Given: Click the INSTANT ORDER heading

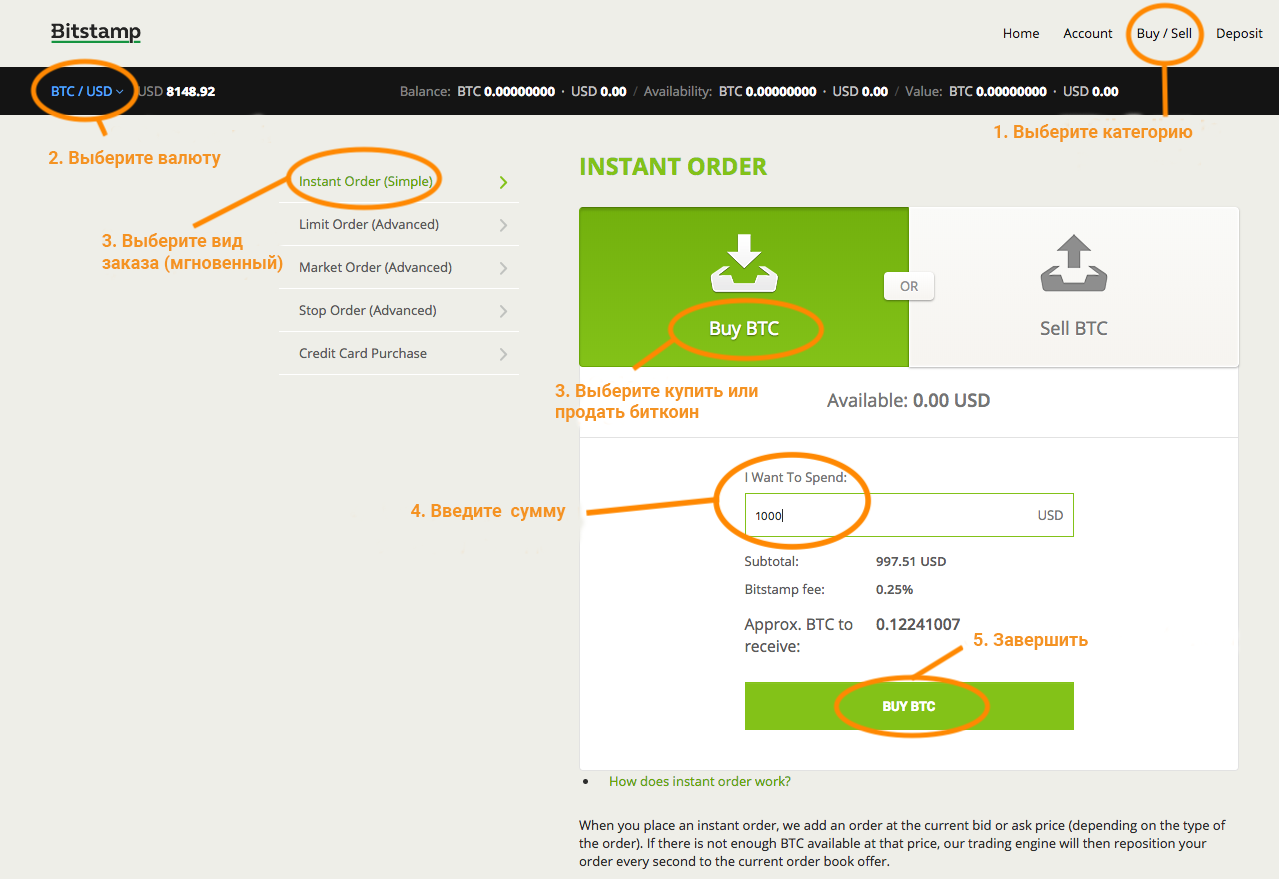Looking at the screenshot, I should [x=673, y=167].
